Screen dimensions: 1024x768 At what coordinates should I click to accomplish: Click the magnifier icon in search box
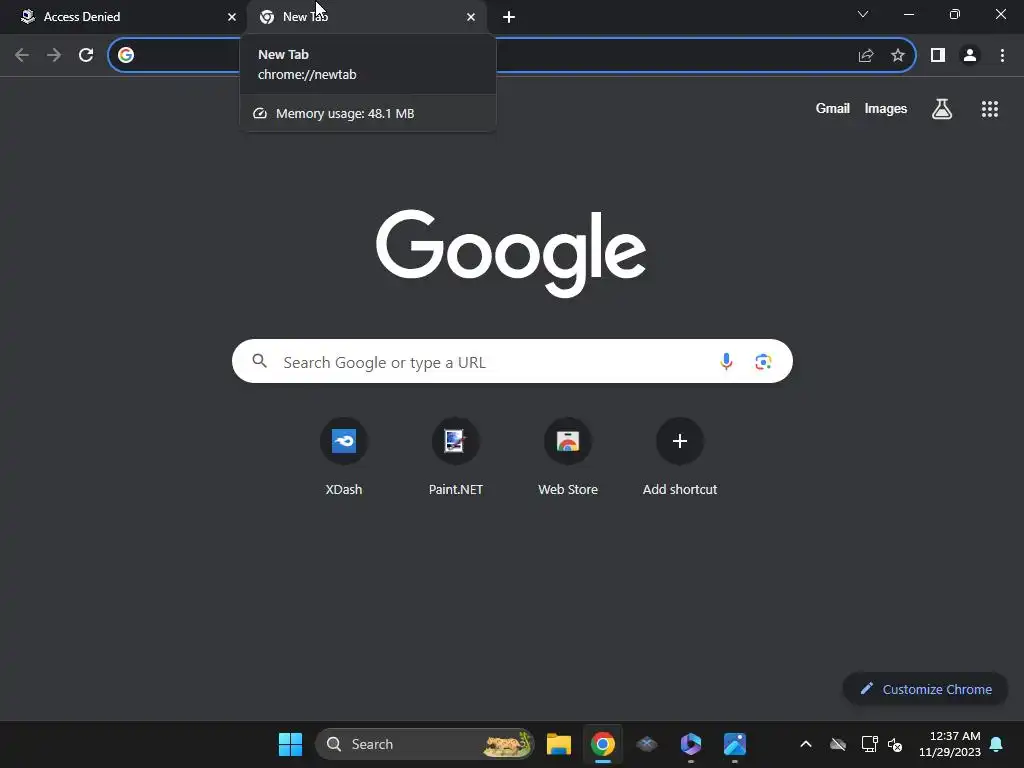coord(259,361)
